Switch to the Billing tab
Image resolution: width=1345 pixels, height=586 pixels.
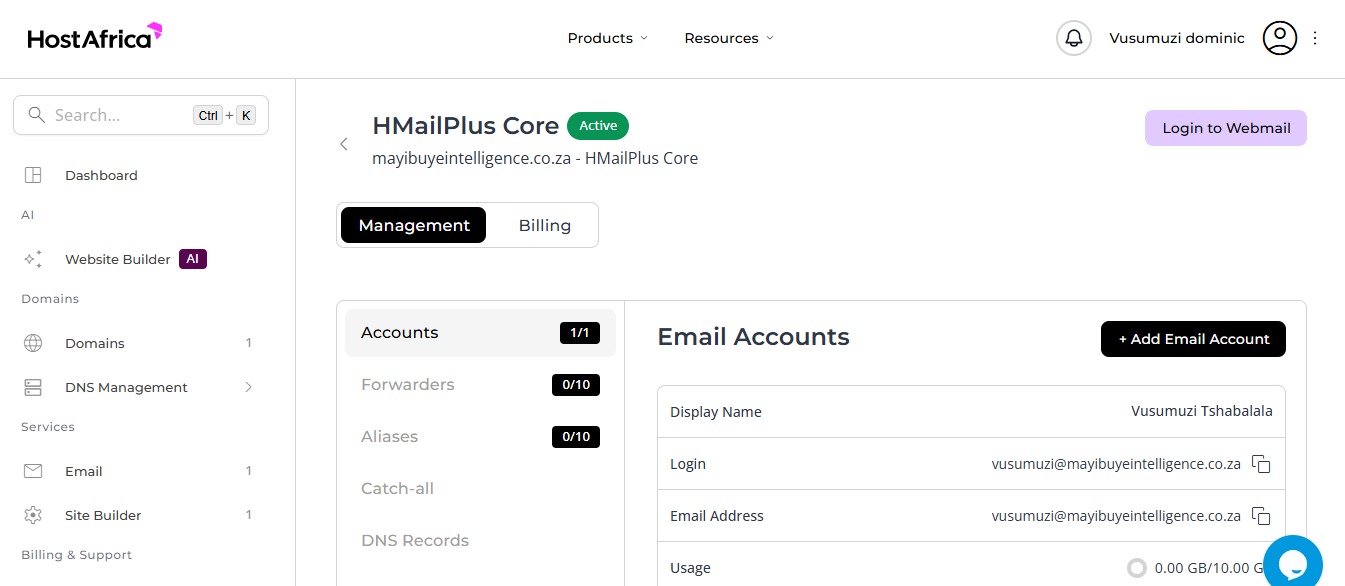pos(545,225)
